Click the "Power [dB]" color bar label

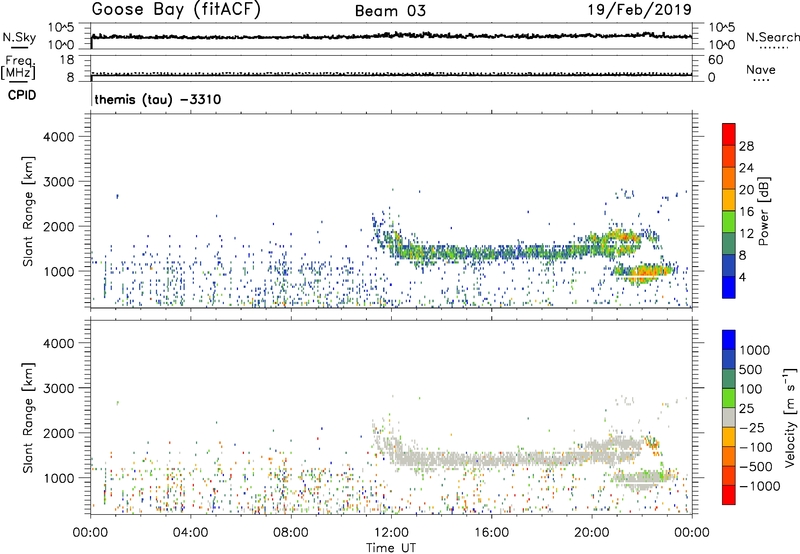click(763, 211)
